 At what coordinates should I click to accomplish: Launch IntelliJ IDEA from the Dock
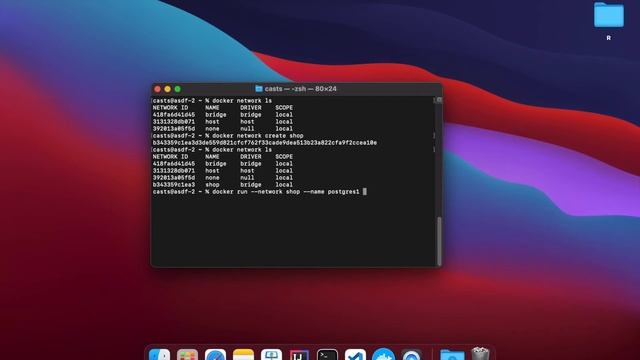(299, 354)
